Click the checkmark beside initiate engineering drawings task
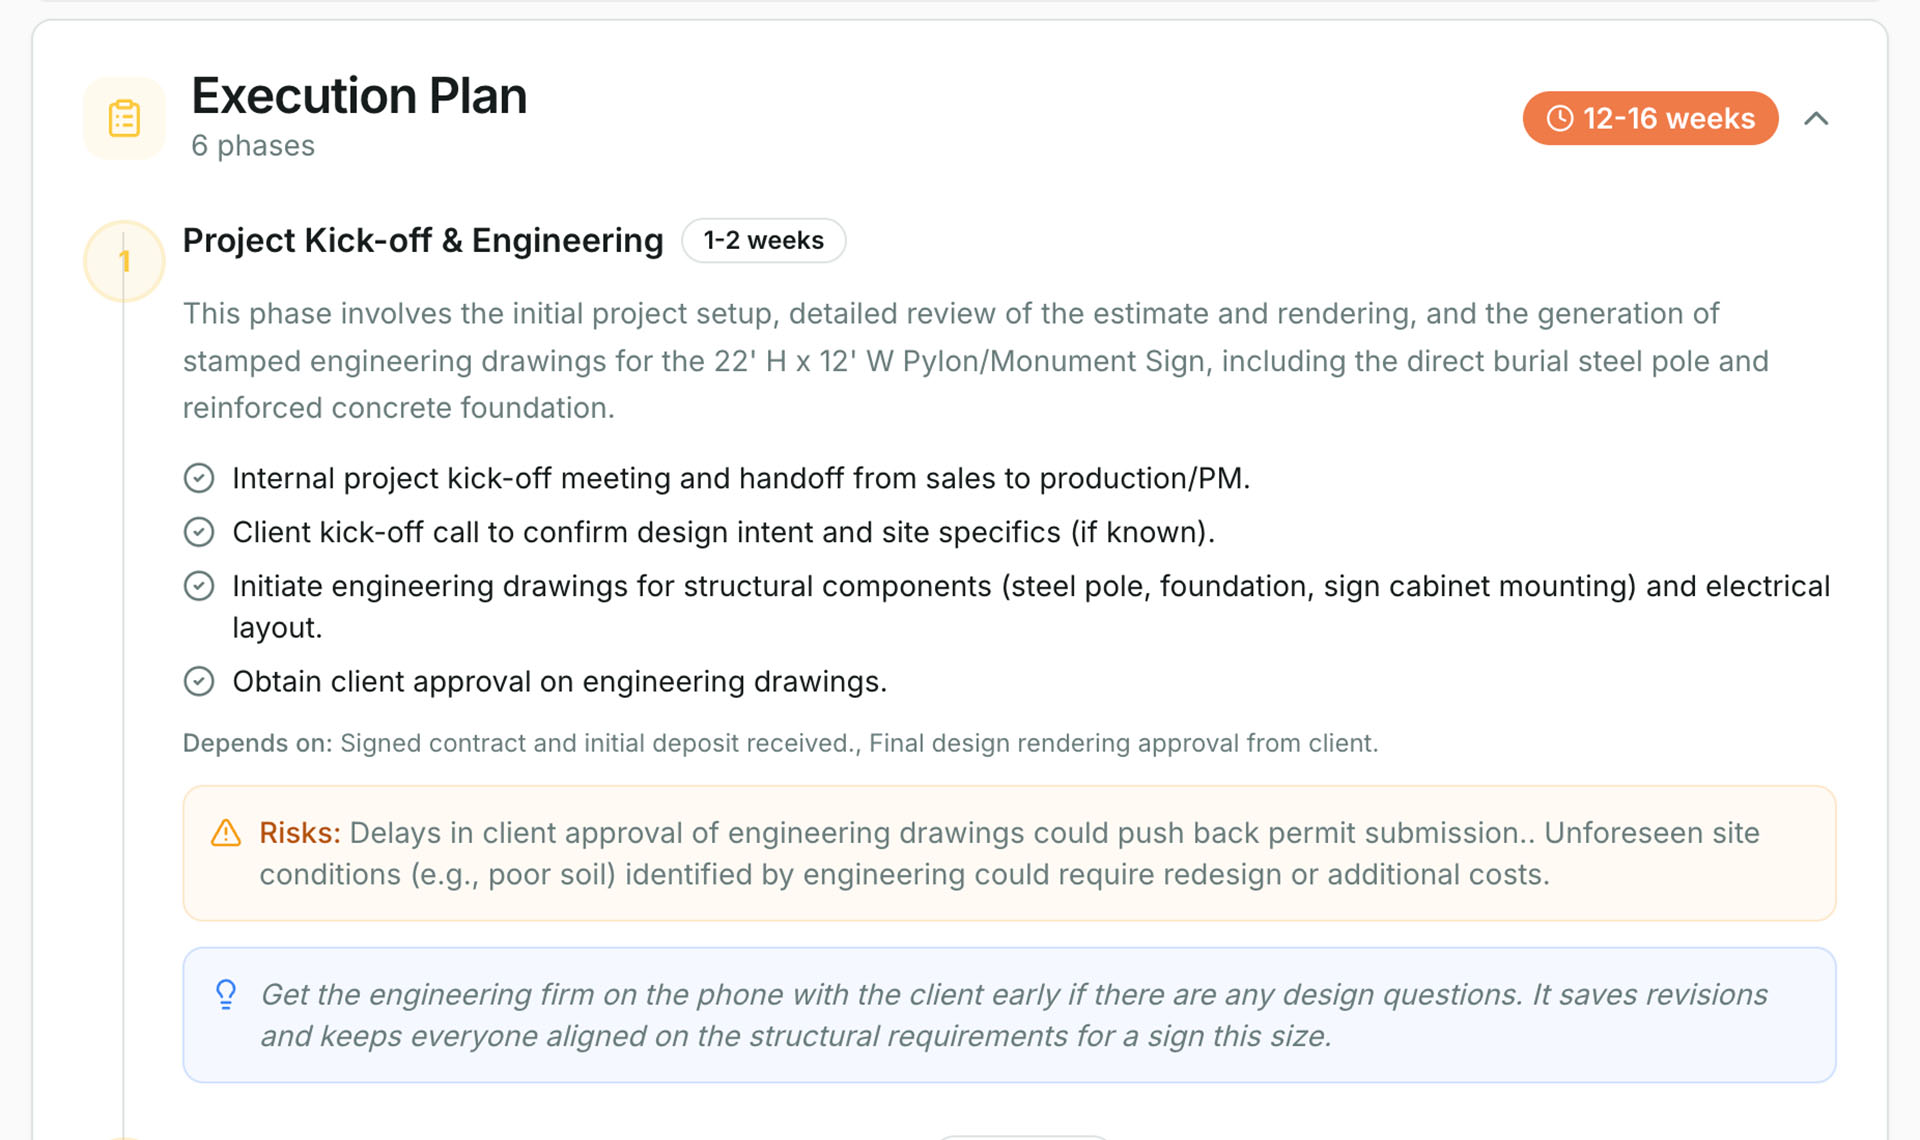 click(x=199, y=586)
